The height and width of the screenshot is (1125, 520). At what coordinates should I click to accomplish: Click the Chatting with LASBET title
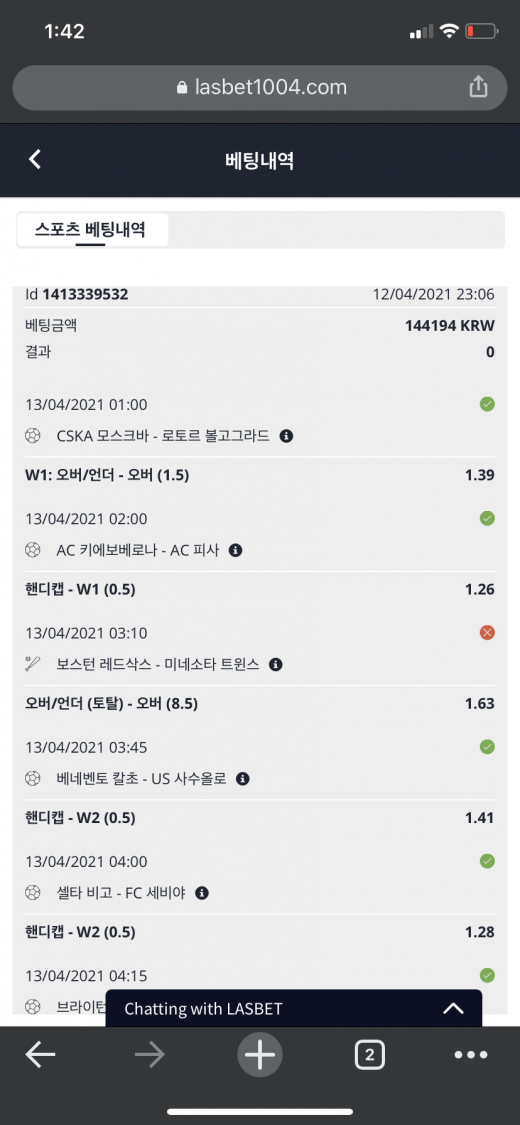pos(204,1009)
